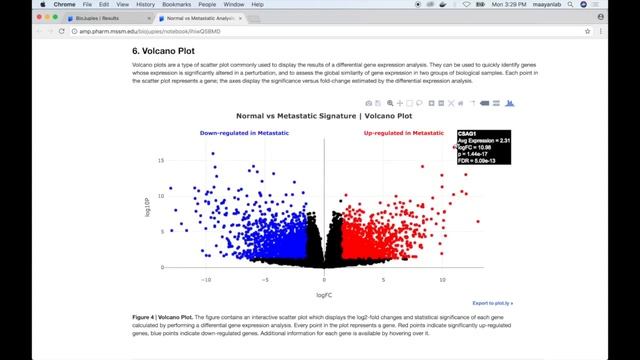
Task: Click the Wi-Fi status icon
Action: pos(467,4)
